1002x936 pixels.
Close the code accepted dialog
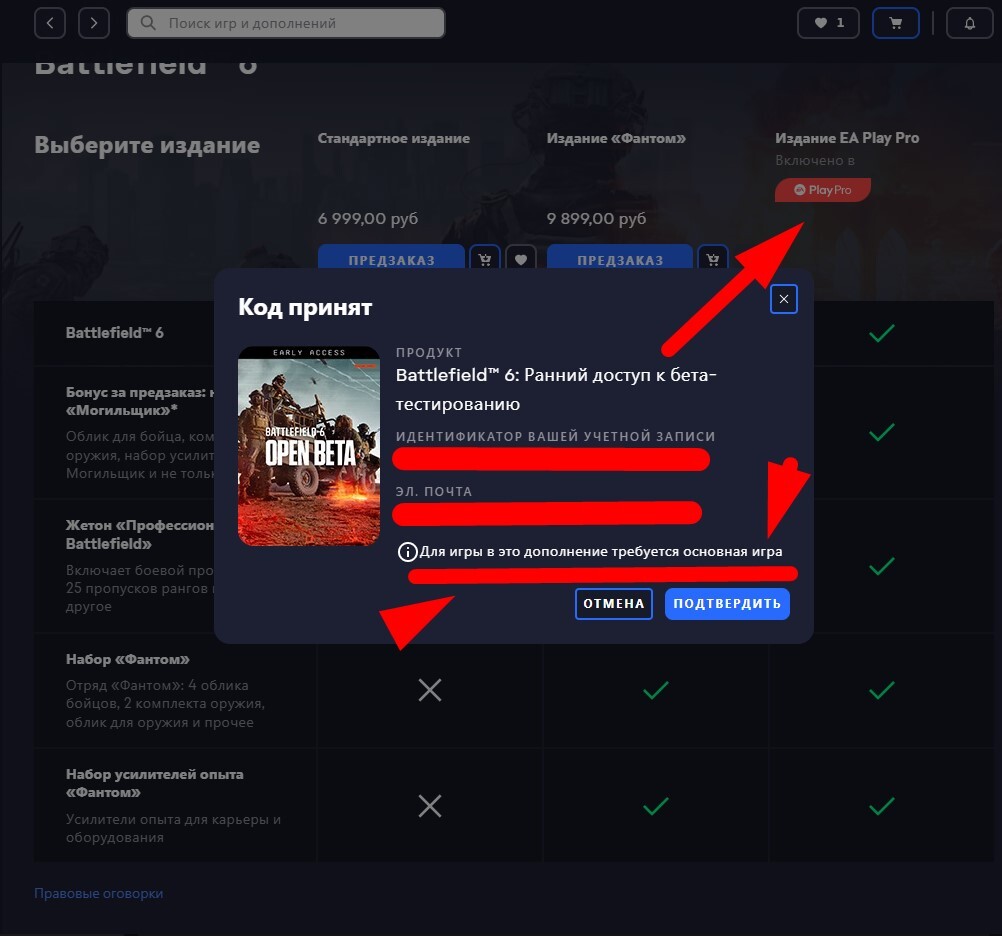point(783,299)
